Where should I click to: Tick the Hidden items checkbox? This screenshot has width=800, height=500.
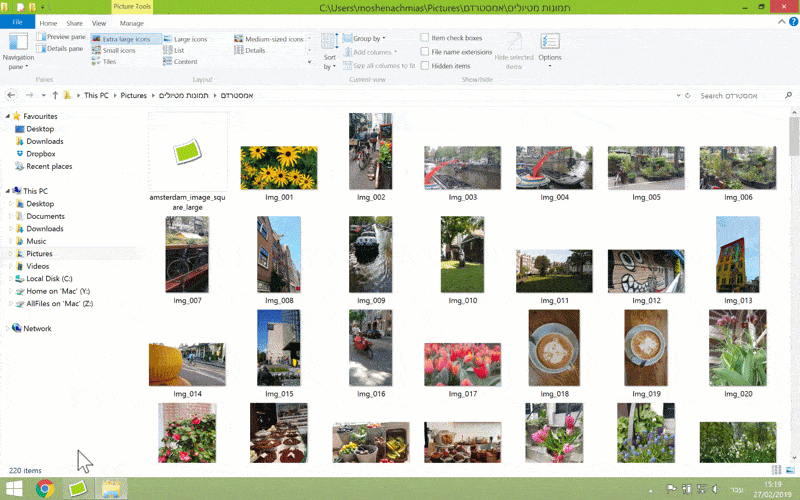(x=425, y=65)
